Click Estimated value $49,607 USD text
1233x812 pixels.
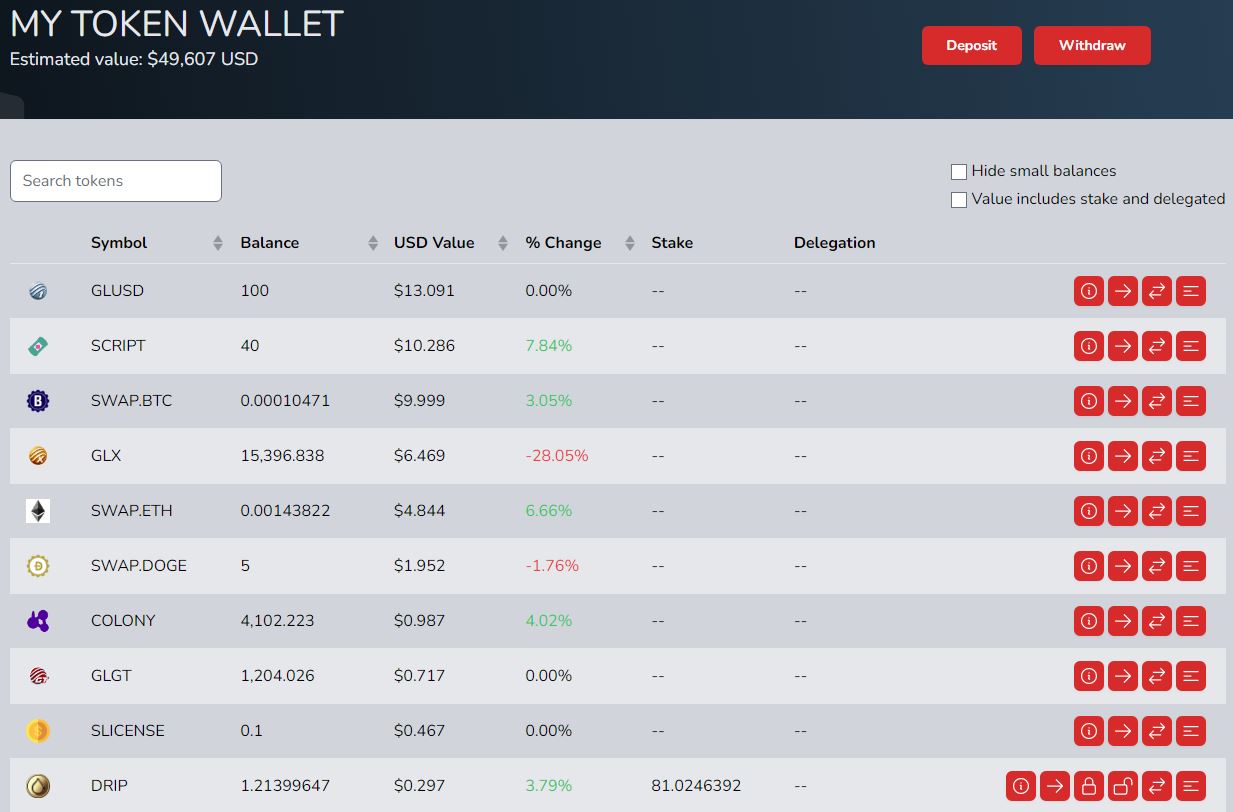click(134, 59)
